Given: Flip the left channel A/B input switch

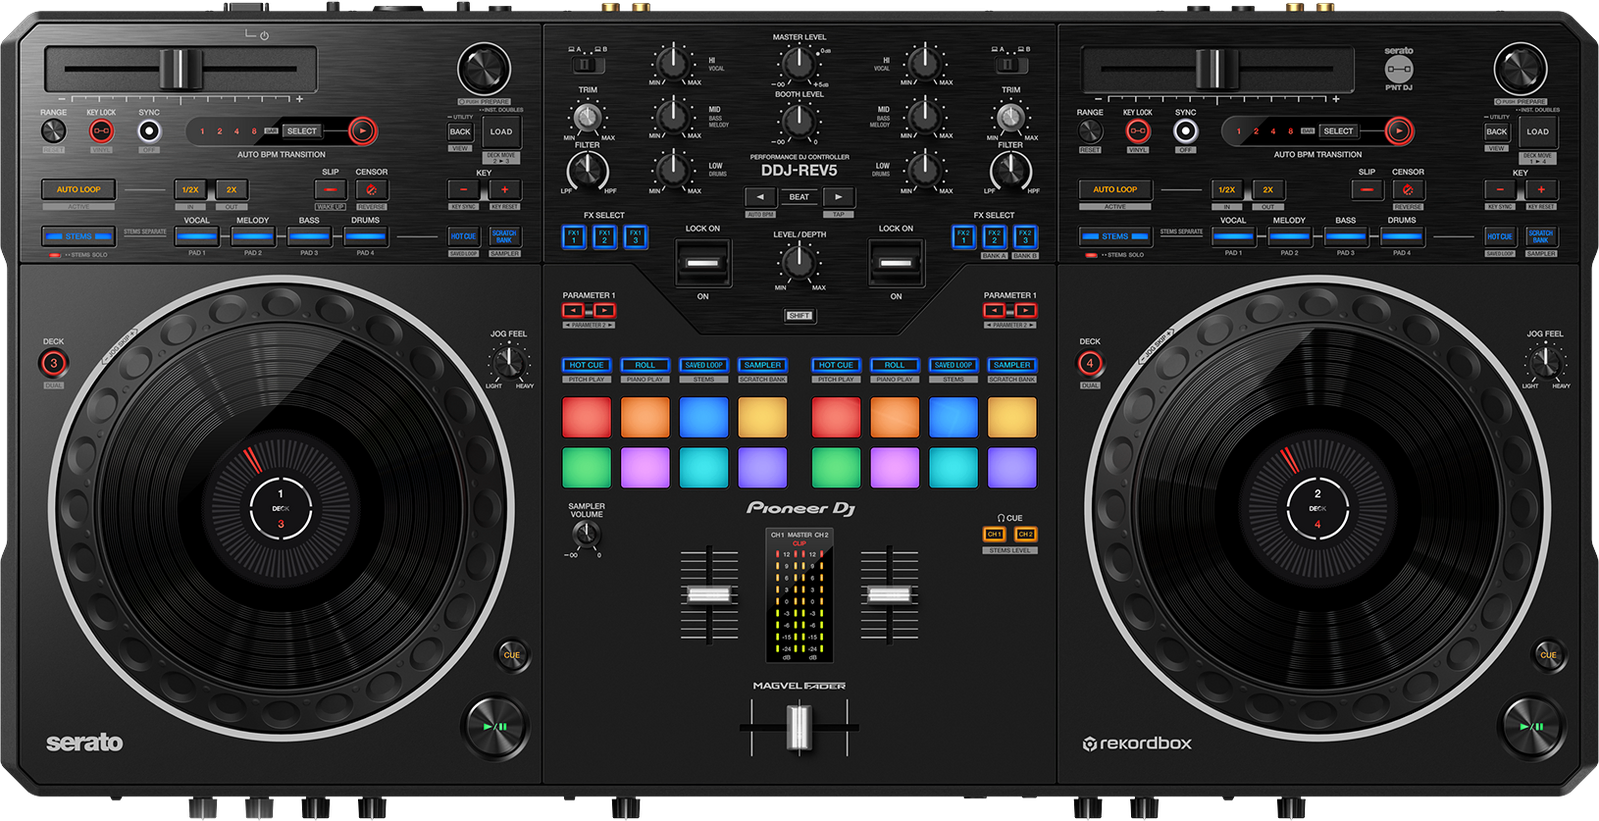Looking at the screenshot, I should [x=588, y=65].
